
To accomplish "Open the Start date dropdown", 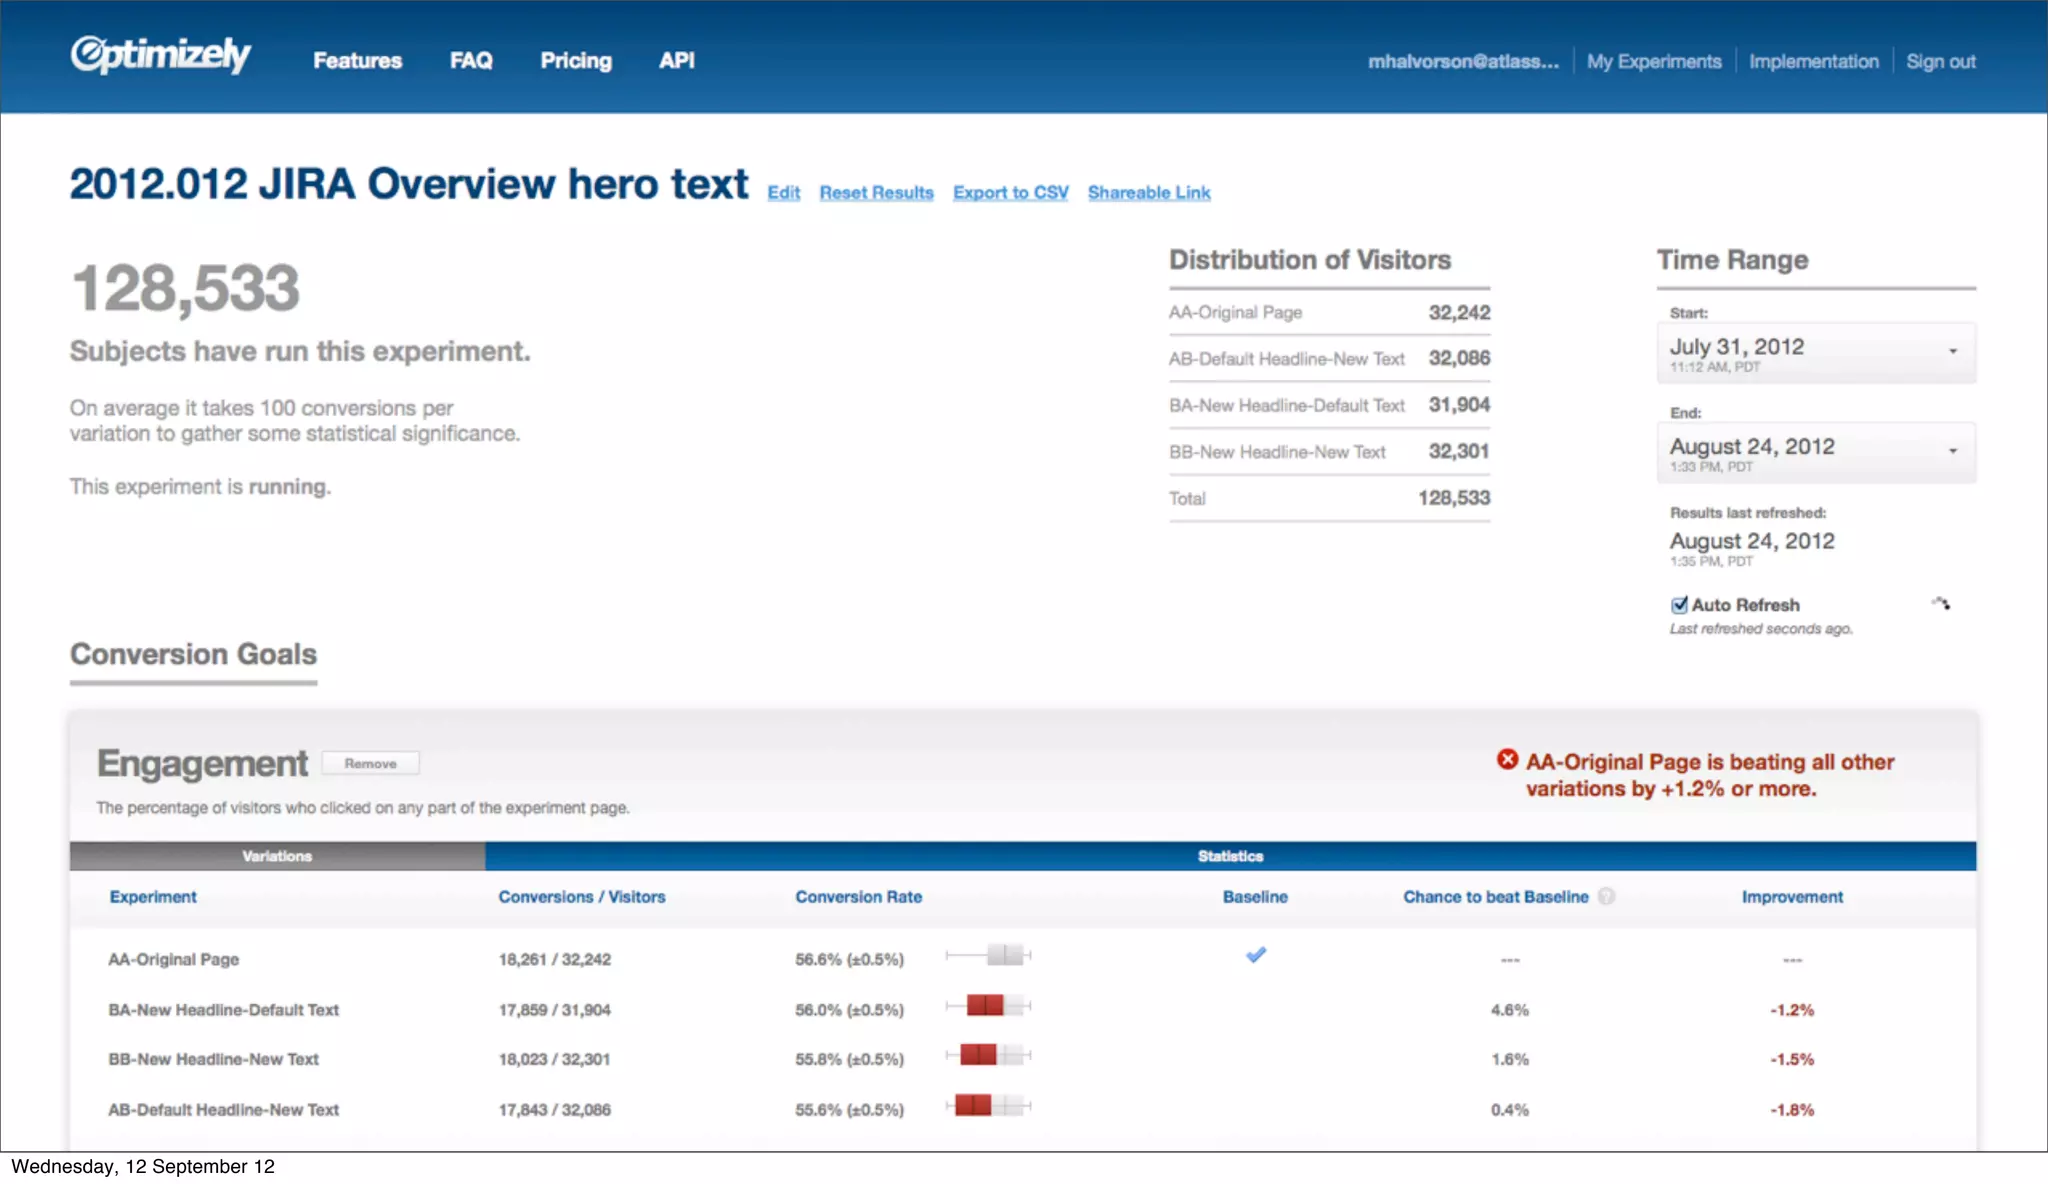I will click(x=1815, y=352).
